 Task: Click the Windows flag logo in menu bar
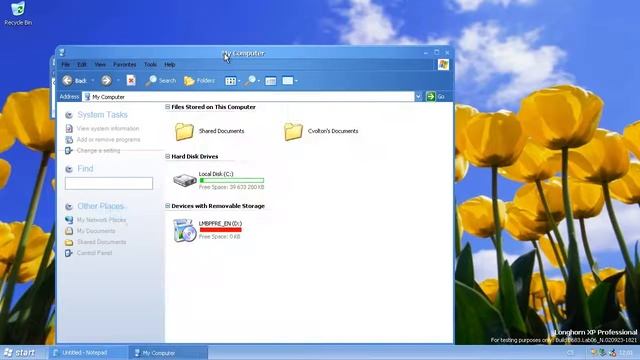(443, 64)
